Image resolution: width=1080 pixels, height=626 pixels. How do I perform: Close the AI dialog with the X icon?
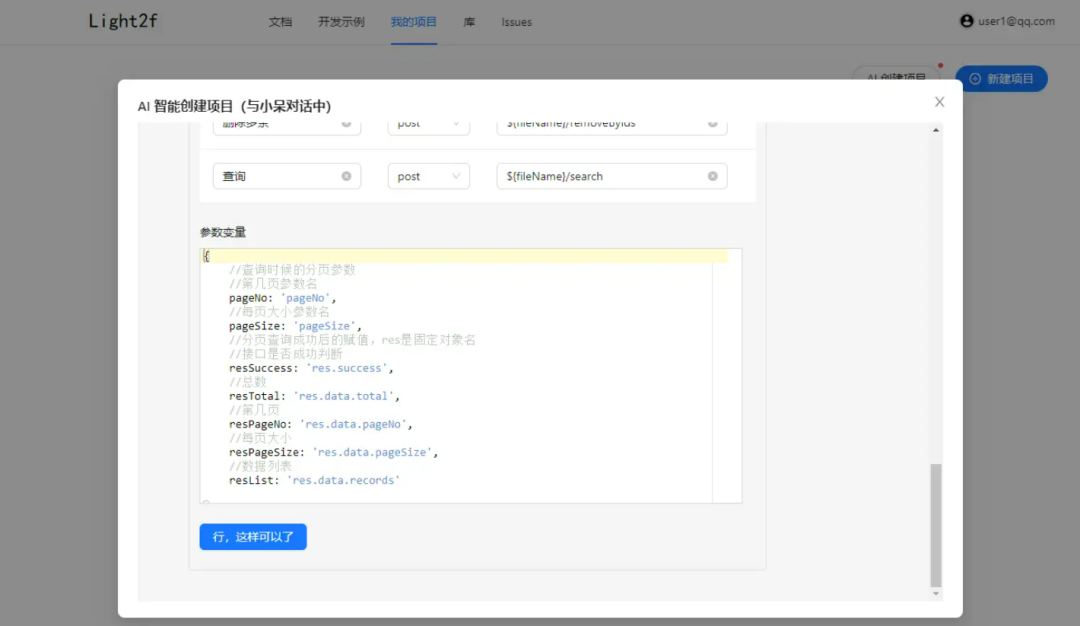pyautogui.click(x=939, y=101)
